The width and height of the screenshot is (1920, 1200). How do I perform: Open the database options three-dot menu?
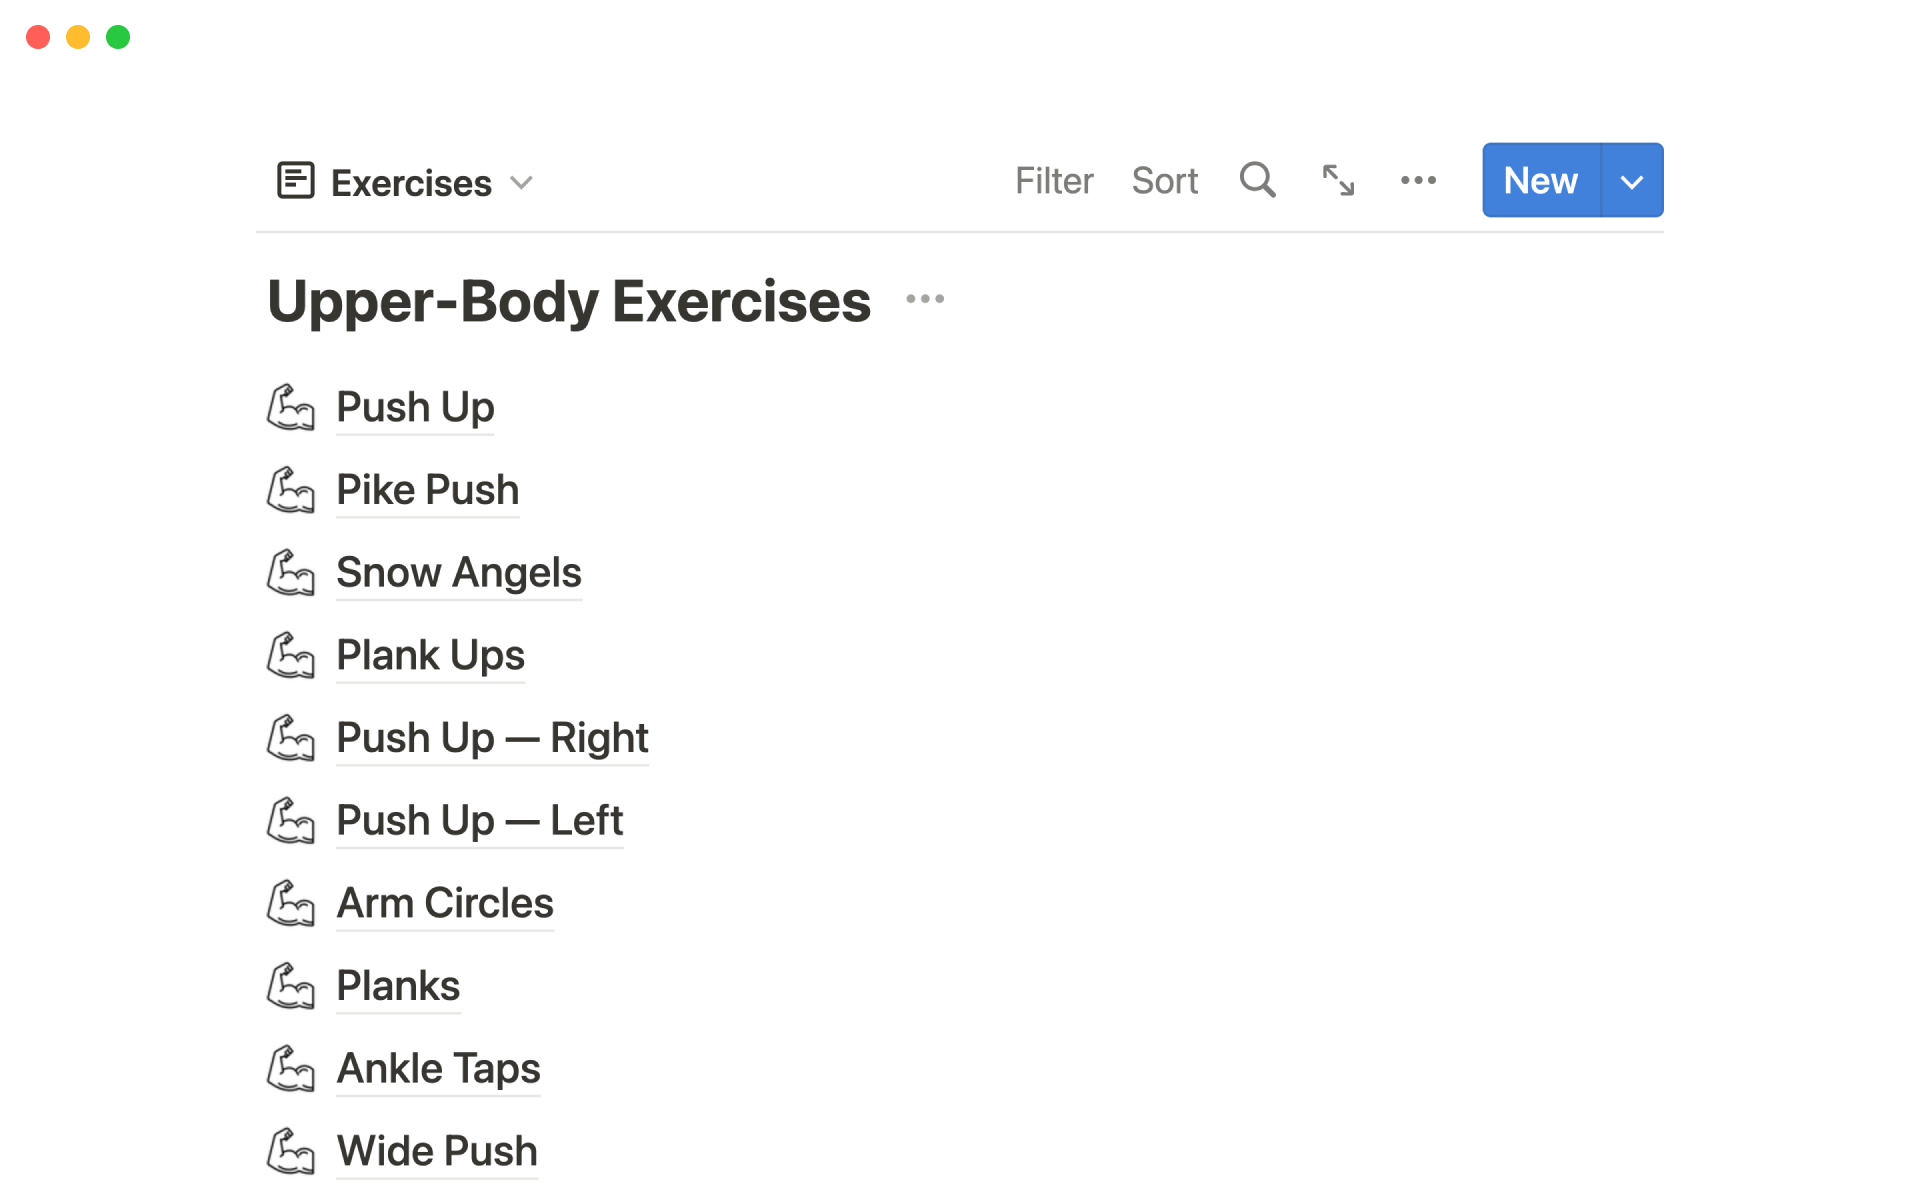click(1418, 180)
